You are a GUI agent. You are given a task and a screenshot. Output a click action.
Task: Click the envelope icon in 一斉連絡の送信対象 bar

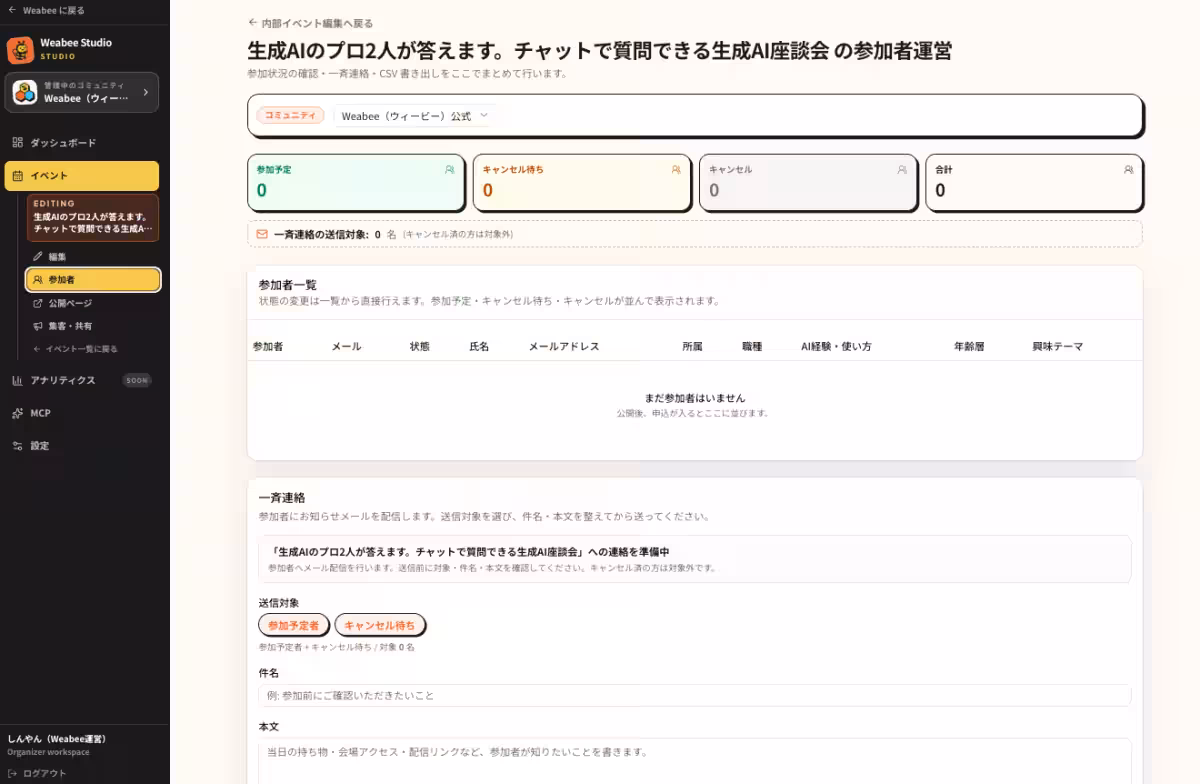click(262, 234)
